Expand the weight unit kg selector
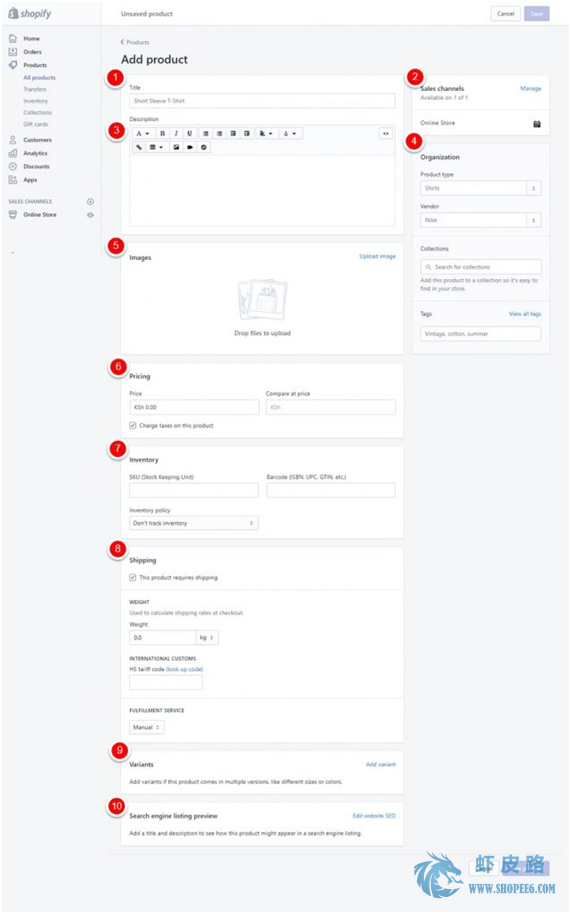The height and width of the screenshot is (914, 572). pyautogui.click(x=207, y=638)
